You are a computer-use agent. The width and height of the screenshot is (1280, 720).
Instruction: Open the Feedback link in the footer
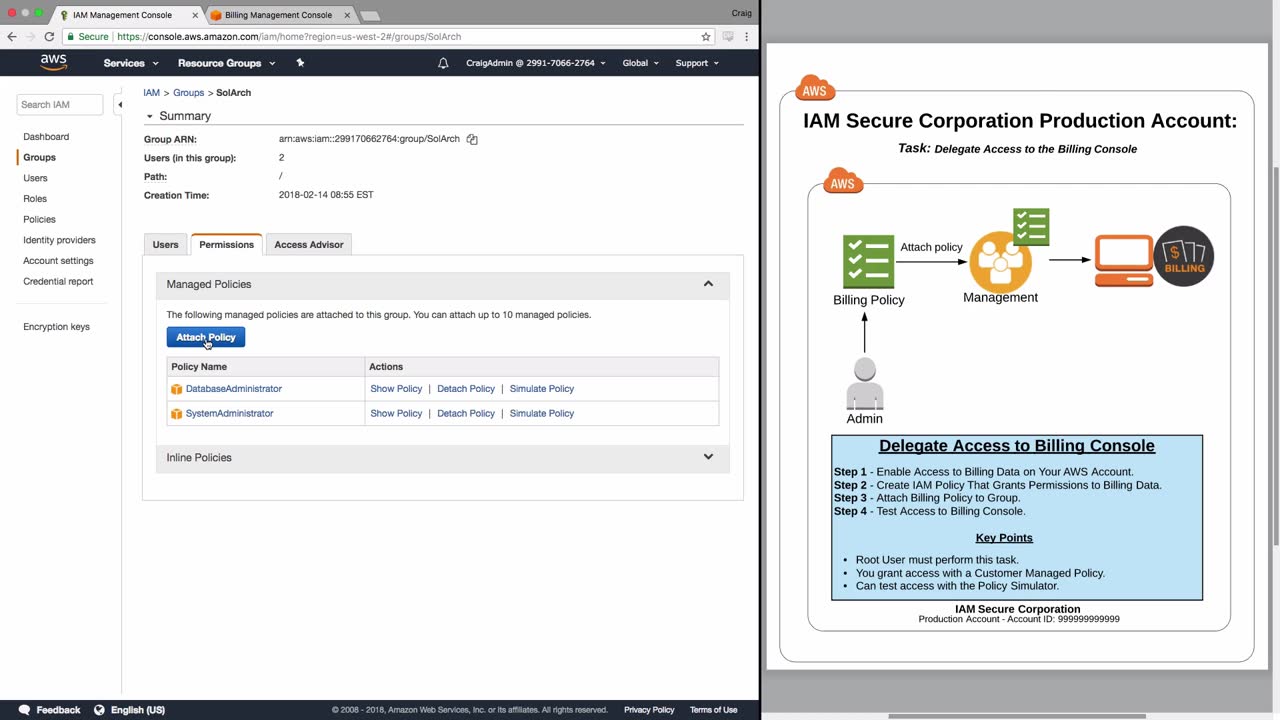pos(50,710)
